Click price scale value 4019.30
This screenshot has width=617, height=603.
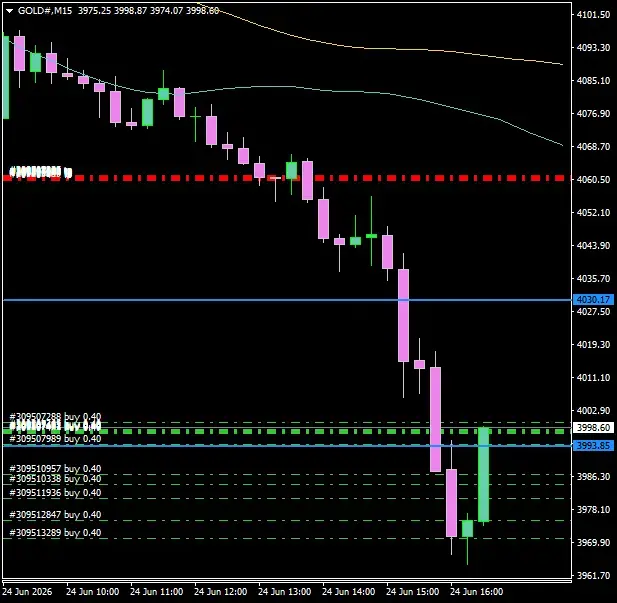593,344
